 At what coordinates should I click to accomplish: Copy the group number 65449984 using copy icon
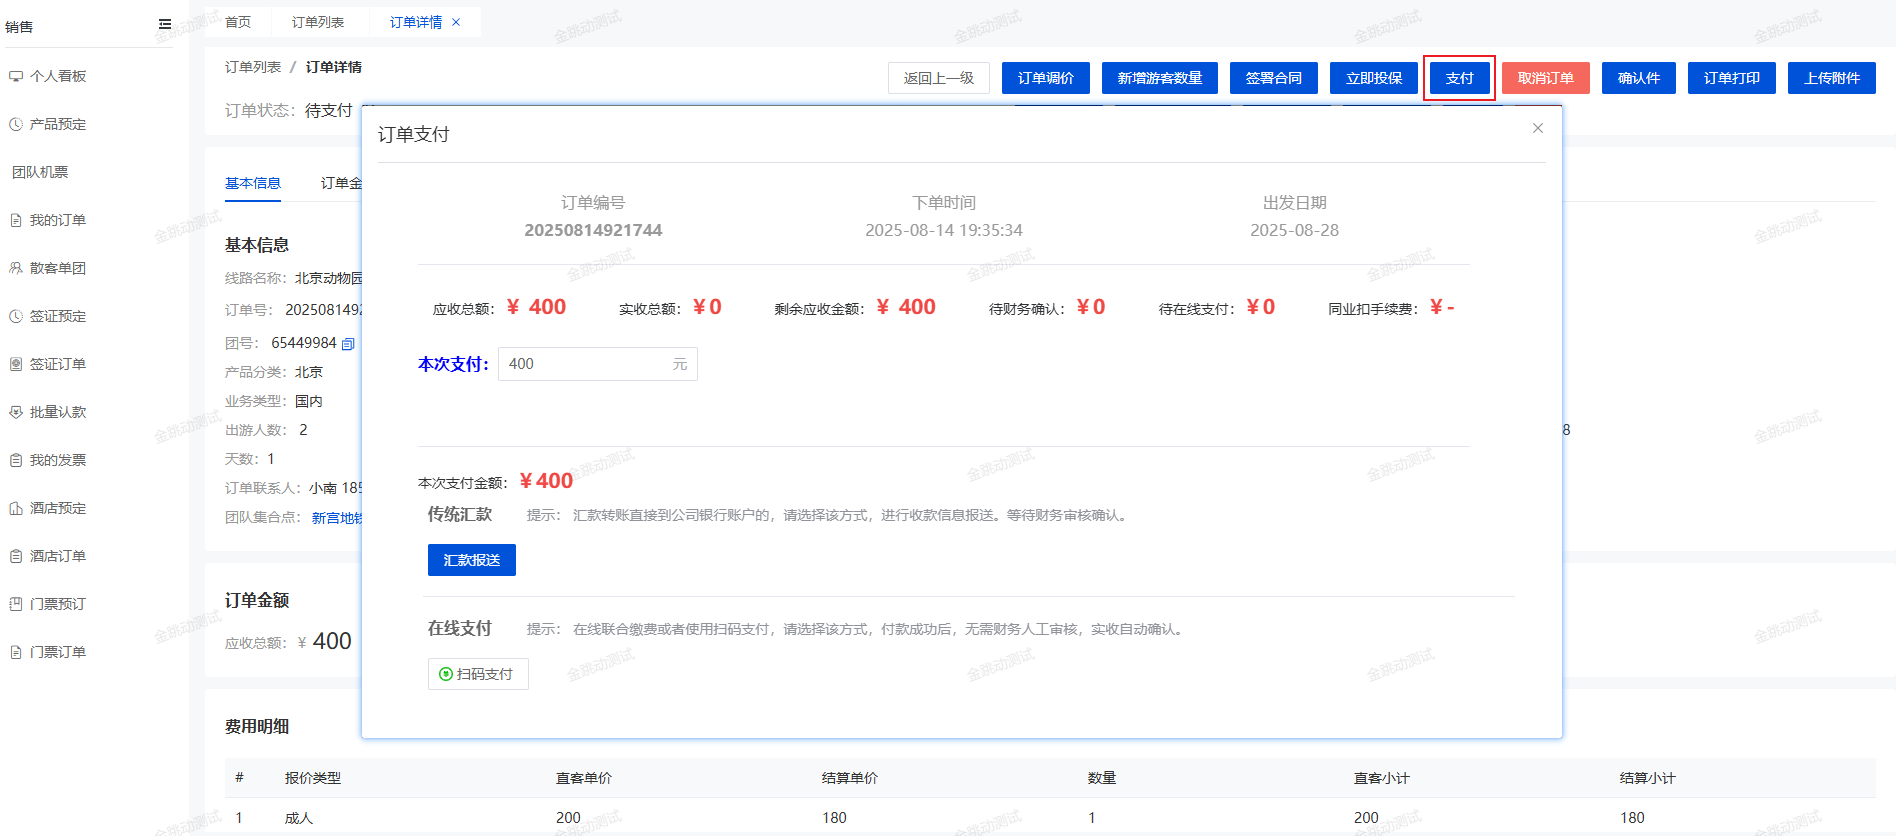pos(348,344)
